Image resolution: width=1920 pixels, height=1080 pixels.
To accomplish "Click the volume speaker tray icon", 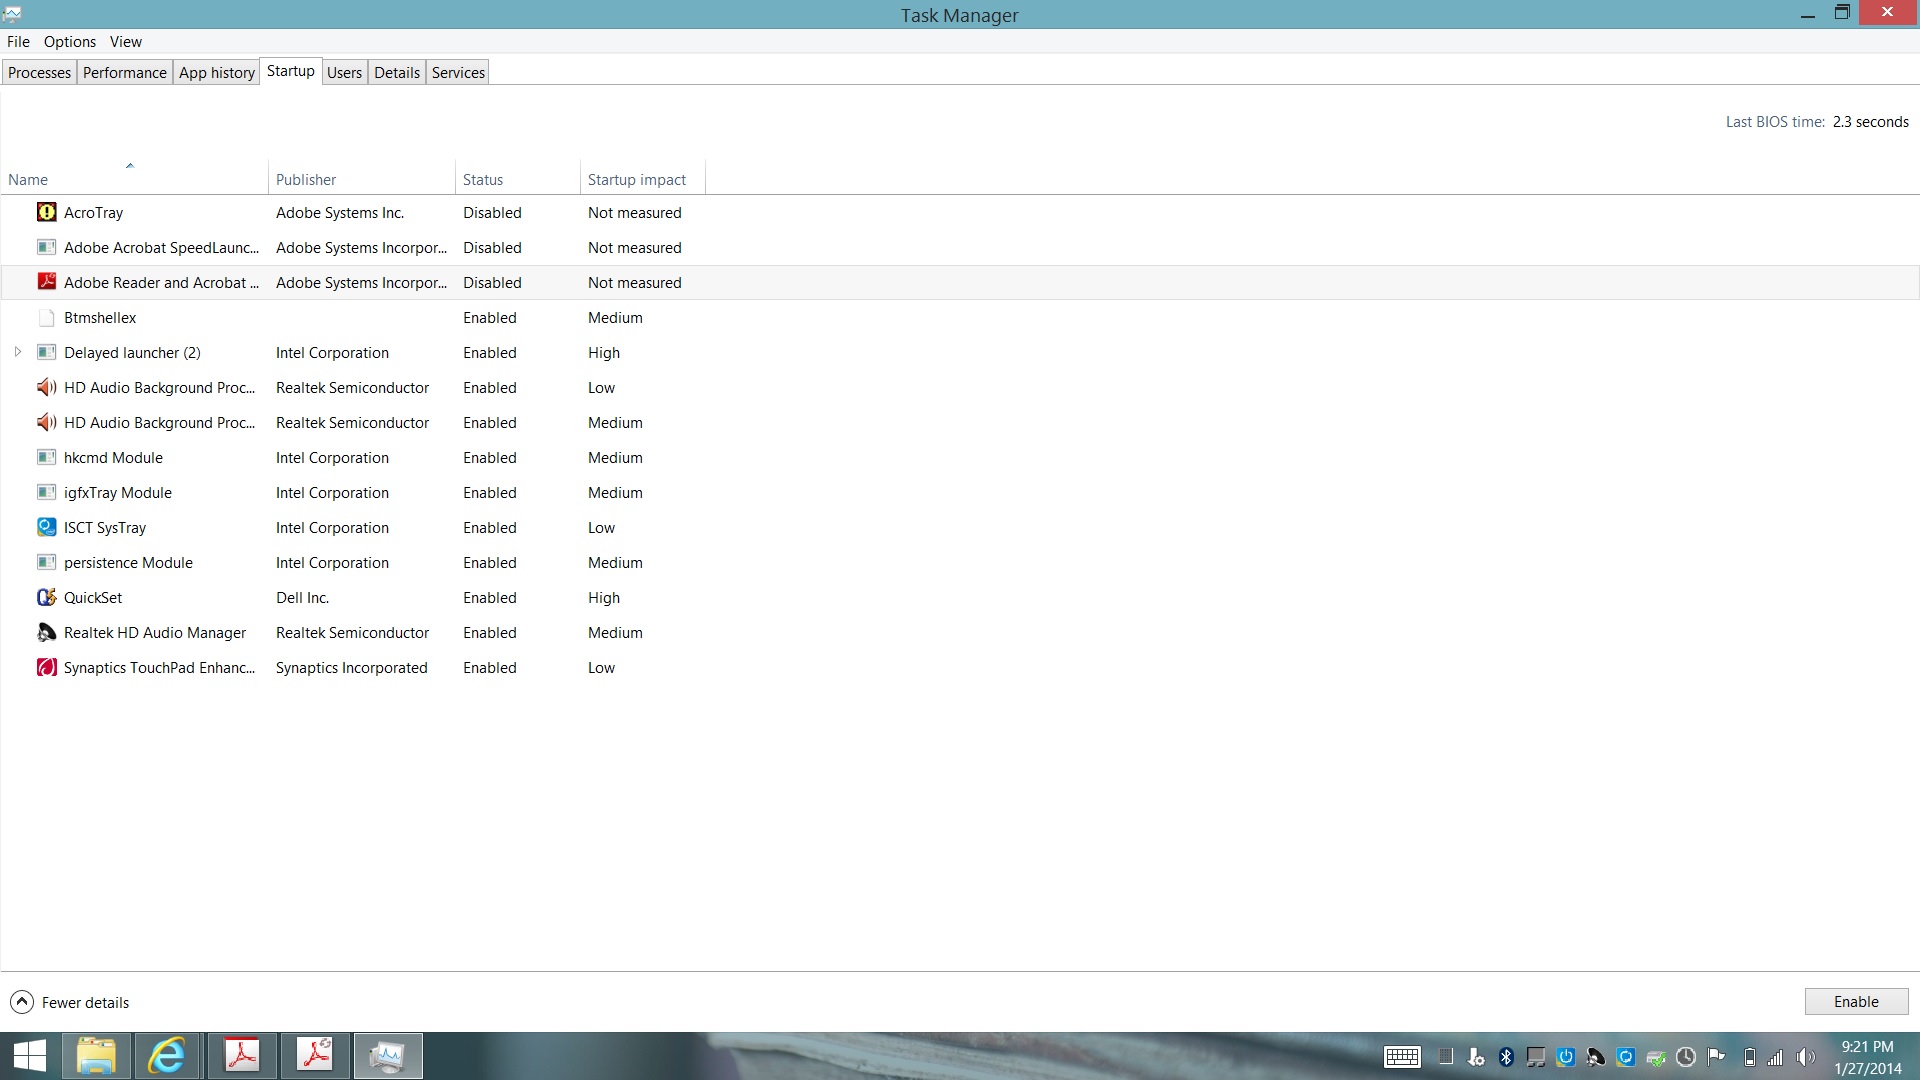I will (x=1805, y=1057).
